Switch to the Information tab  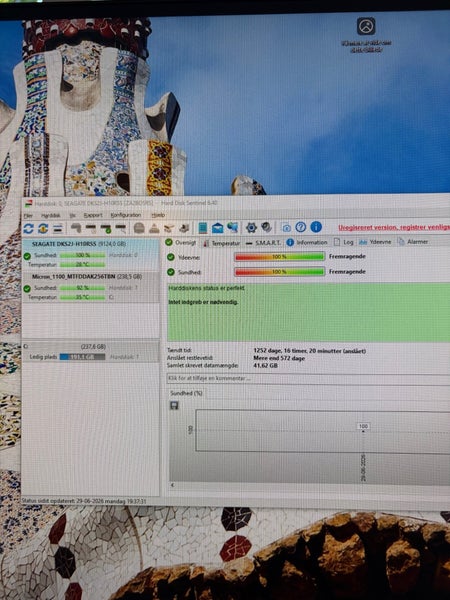click(x=307, y=242)
